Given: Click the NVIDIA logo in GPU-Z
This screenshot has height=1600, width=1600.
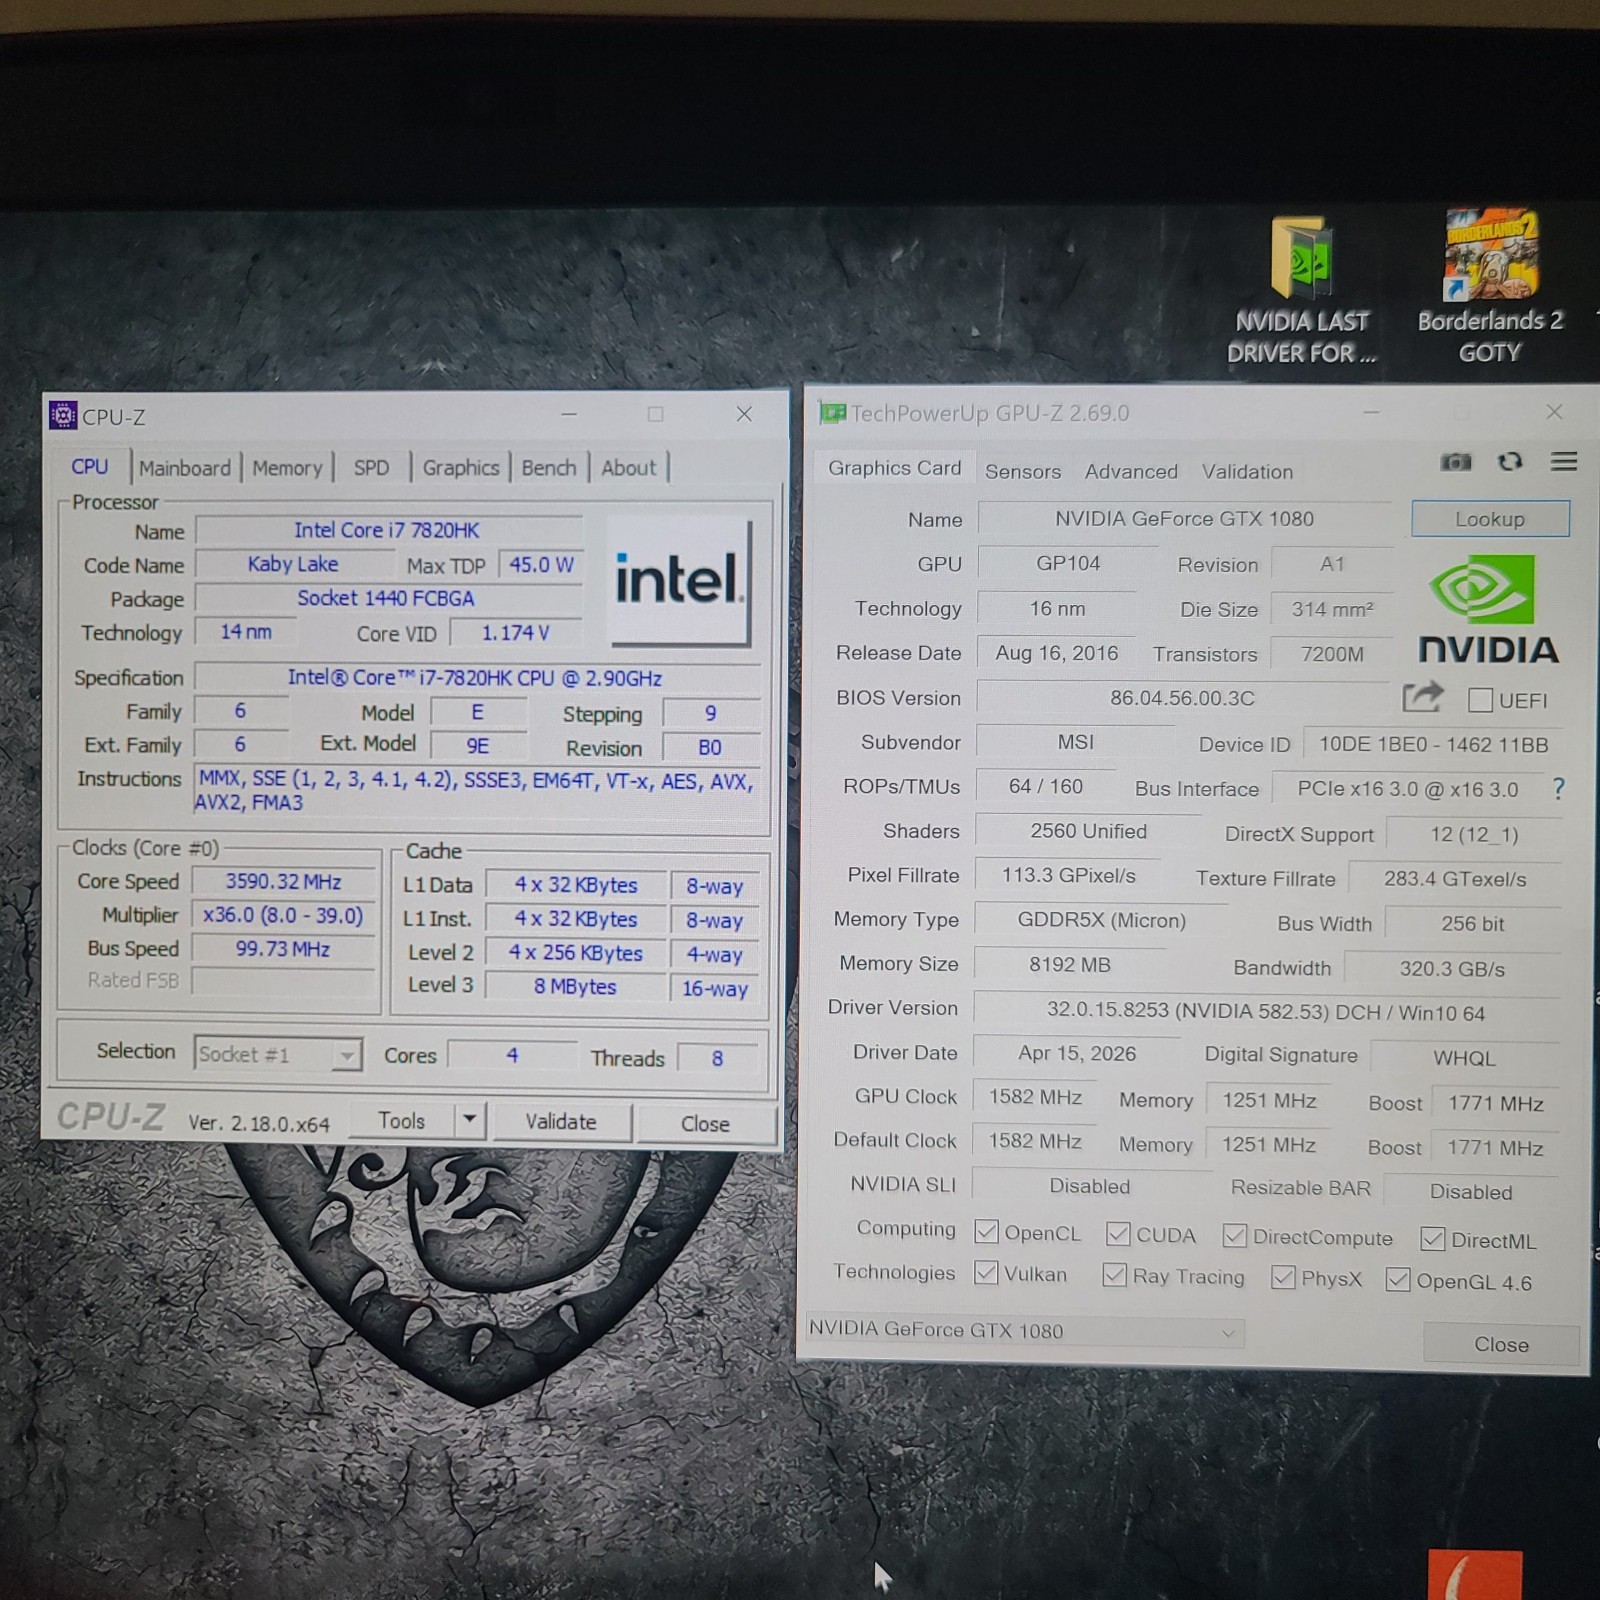Looking at the screenshot, I should (1489, 609).
